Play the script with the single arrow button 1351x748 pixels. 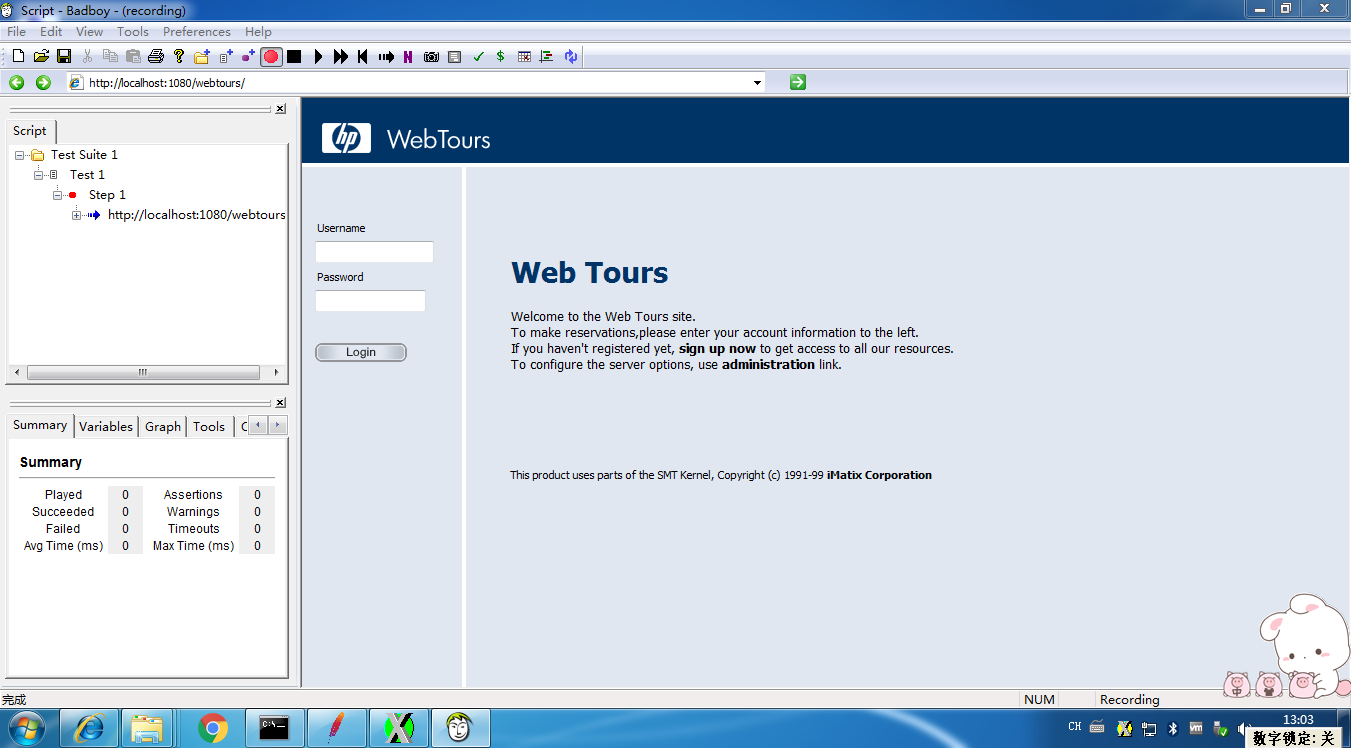click(318, 57)
